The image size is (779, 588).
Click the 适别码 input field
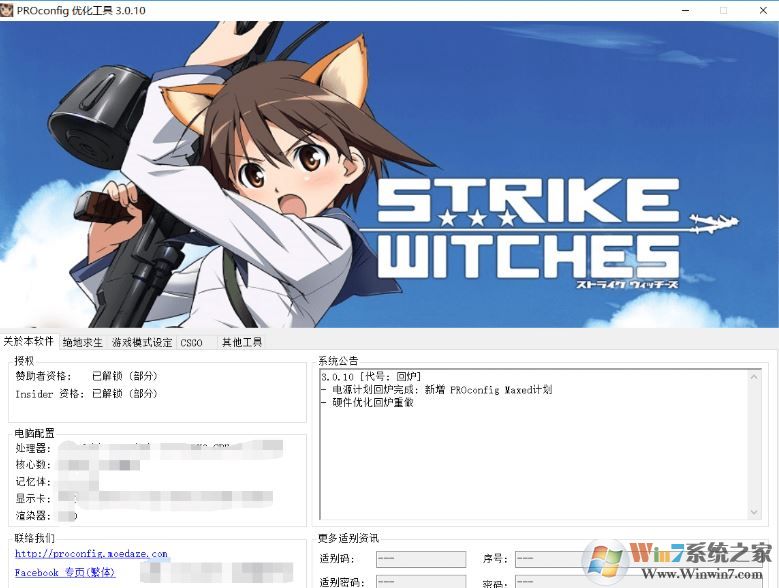421,559
